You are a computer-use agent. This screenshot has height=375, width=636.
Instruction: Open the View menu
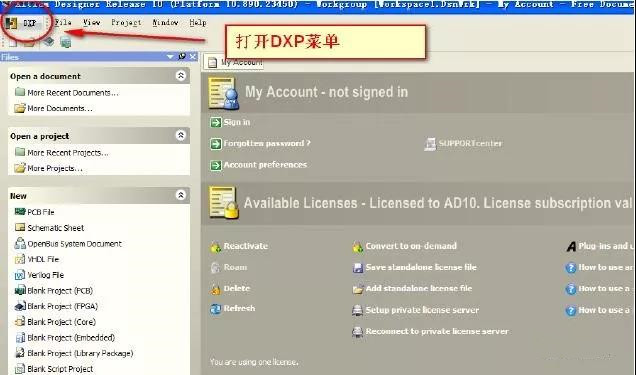pyautogui.click(x=92, y=23)
